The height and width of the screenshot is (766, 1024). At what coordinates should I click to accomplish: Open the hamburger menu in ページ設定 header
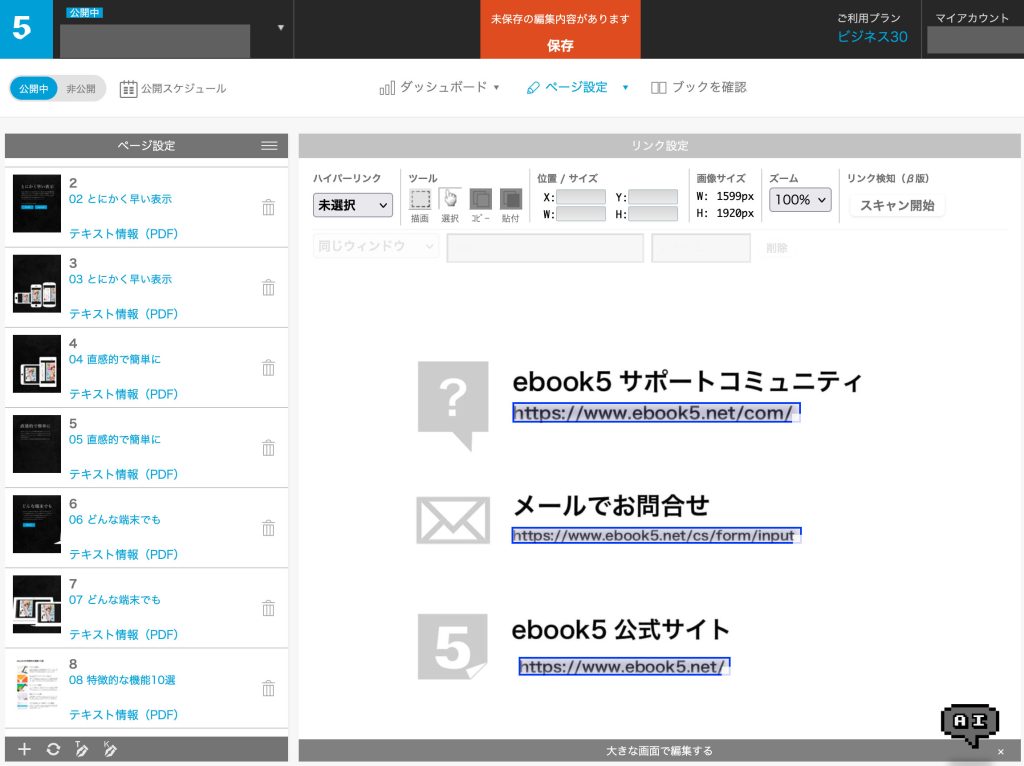coord(269,146)
